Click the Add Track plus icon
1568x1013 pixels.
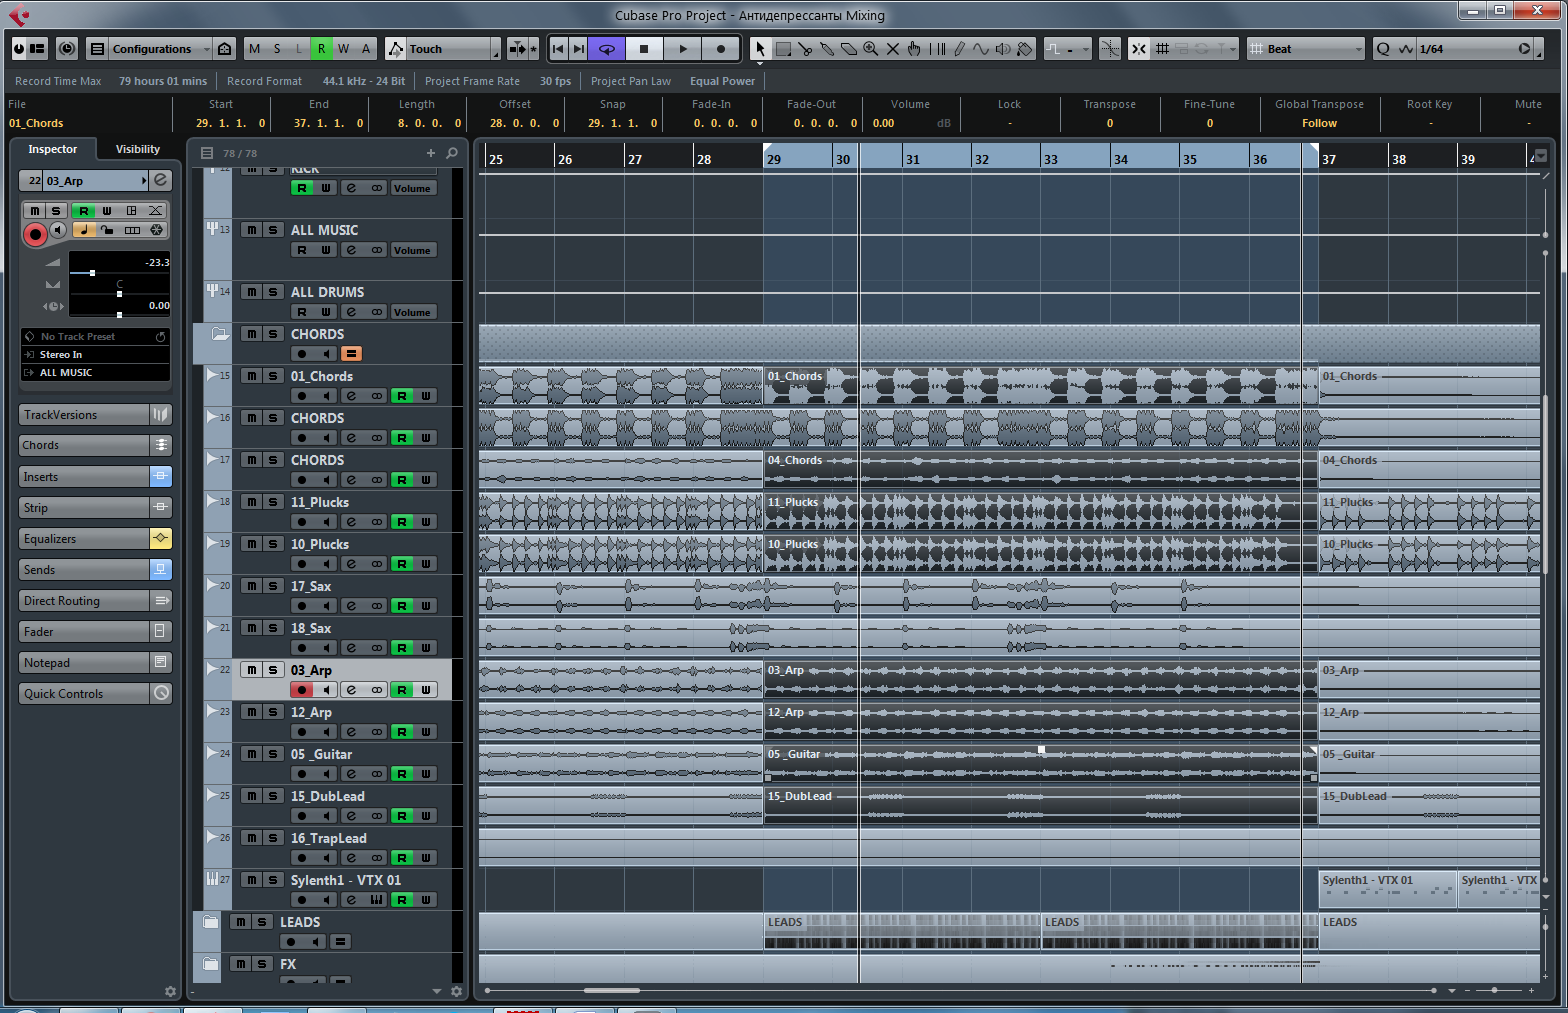point(431,153)
